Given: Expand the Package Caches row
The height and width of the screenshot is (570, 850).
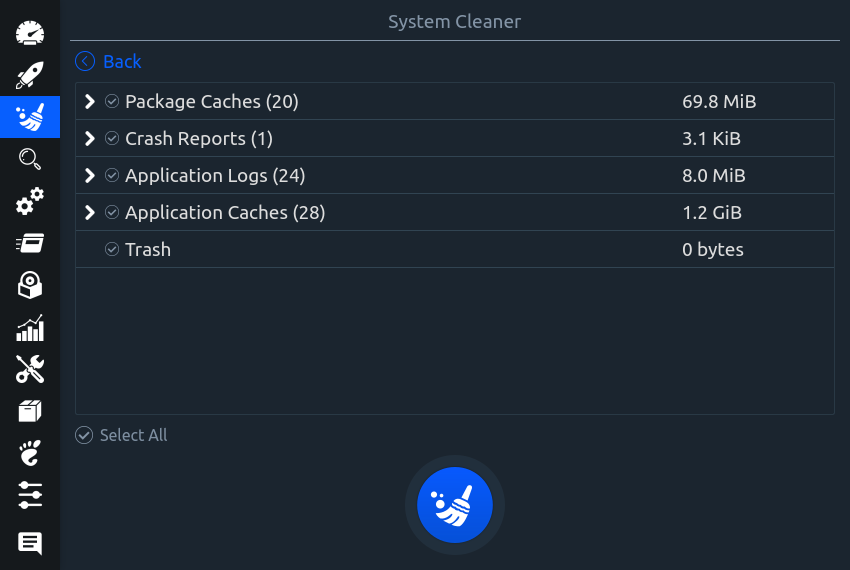Looking at the screenshot, I should pos(90,101).
